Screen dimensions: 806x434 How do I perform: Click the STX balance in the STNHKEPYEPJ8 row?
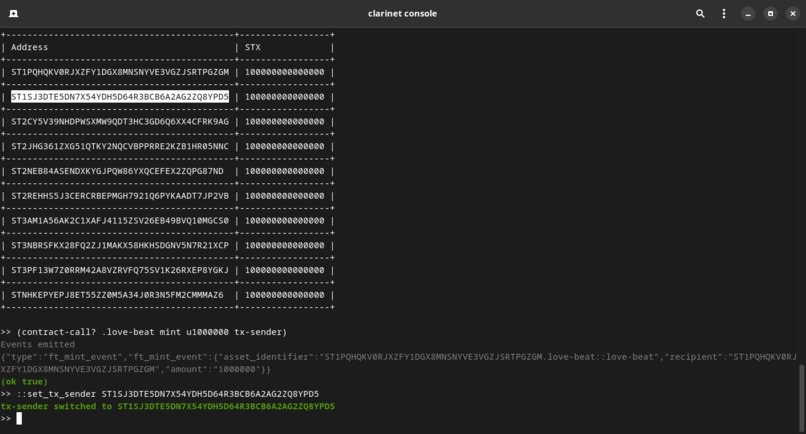[284, 295]
